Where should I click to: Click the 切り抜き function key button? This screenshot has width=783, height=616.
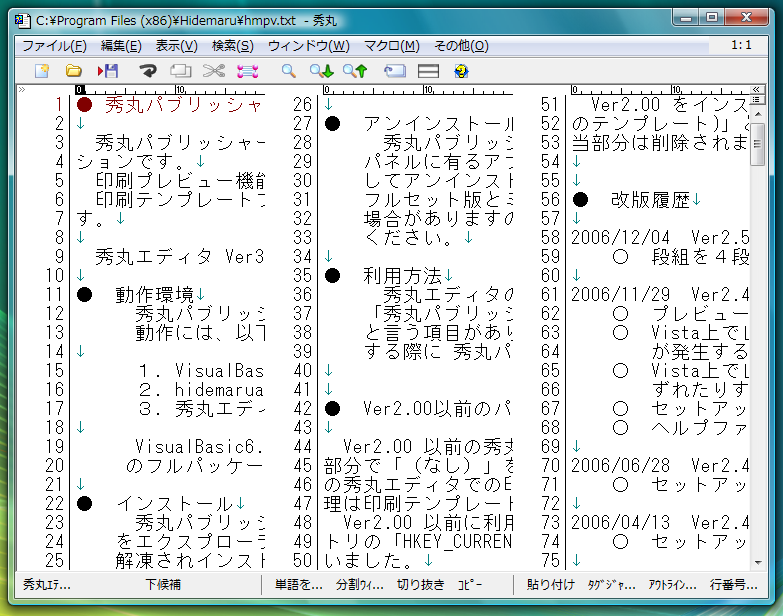click(x=420, y=585)
